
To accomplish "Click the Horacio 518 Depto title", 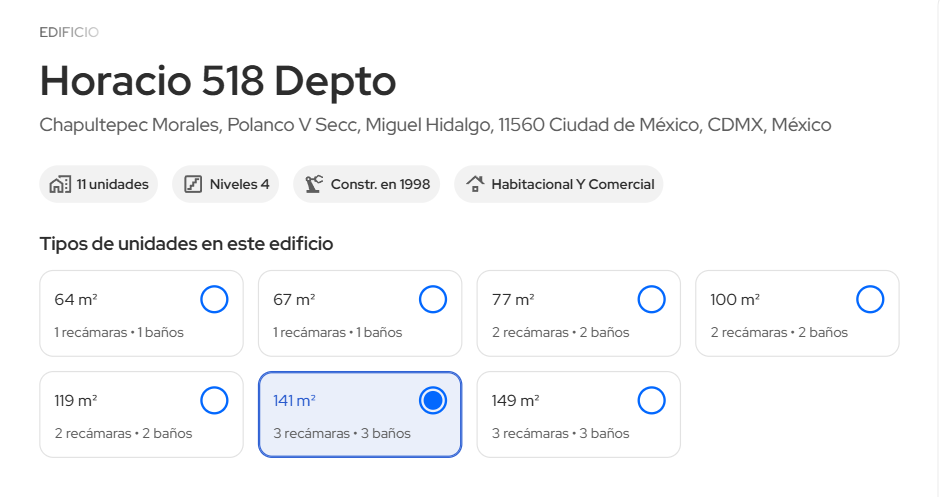I will 218,81.
